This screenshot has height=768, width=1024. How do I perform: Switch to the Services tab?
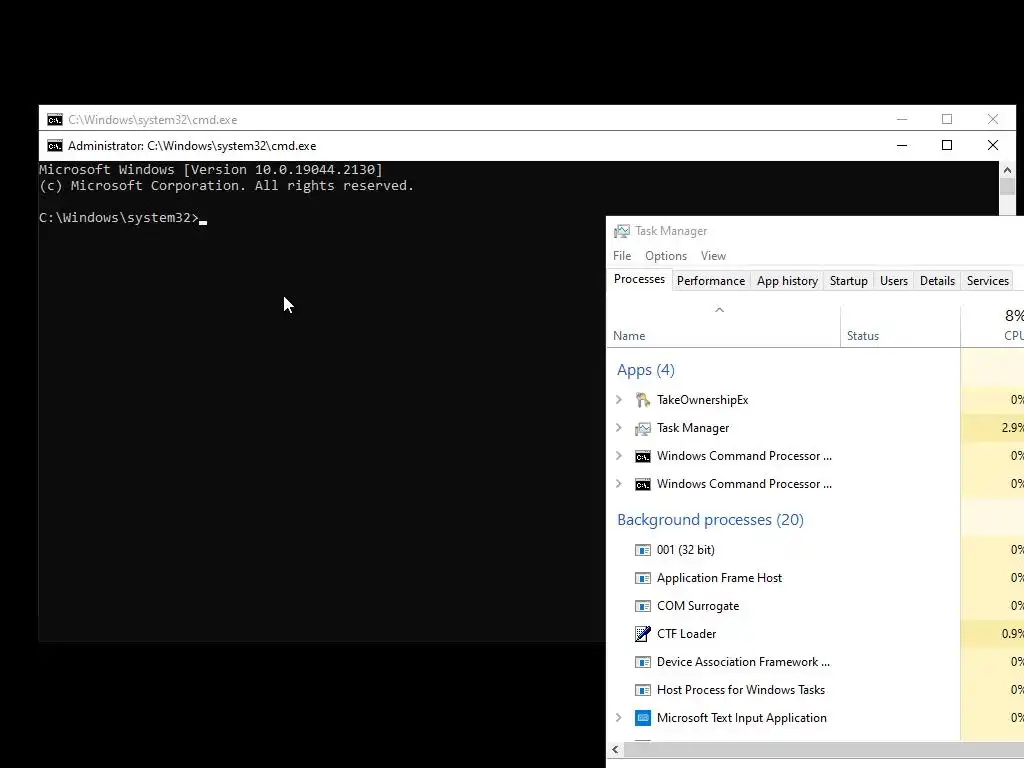tap(987, 281)
